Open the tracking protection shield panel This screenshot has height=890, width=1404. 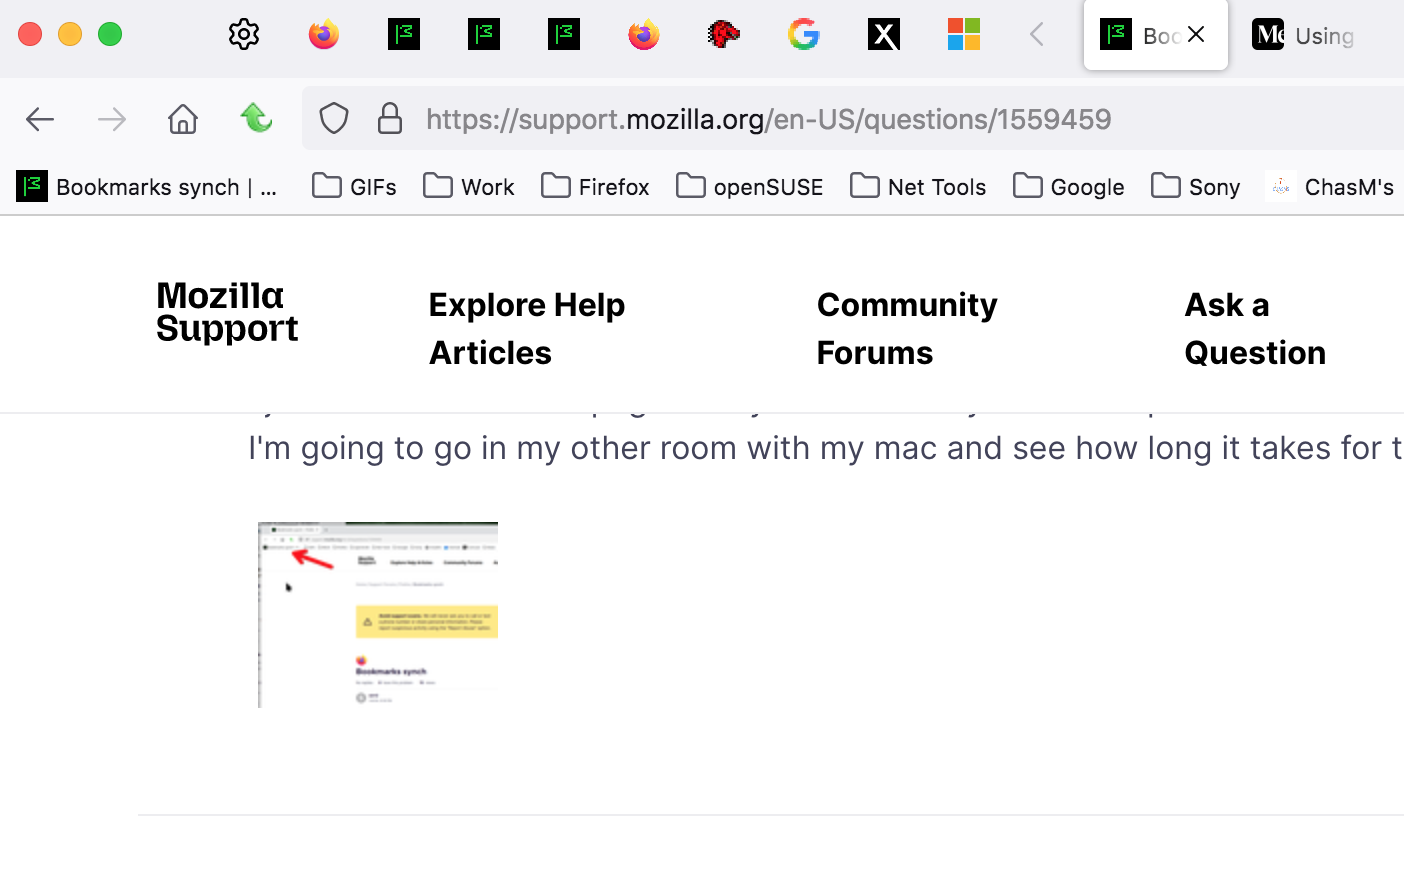click(334, 119)
